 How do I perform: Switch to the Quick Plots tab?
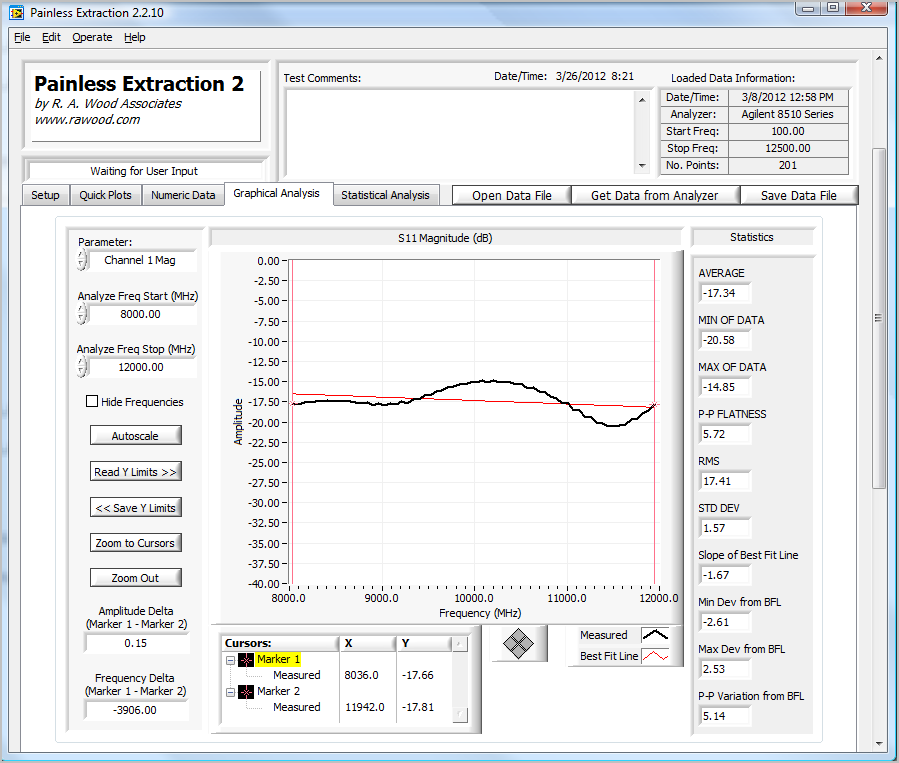tap(105, 195)
